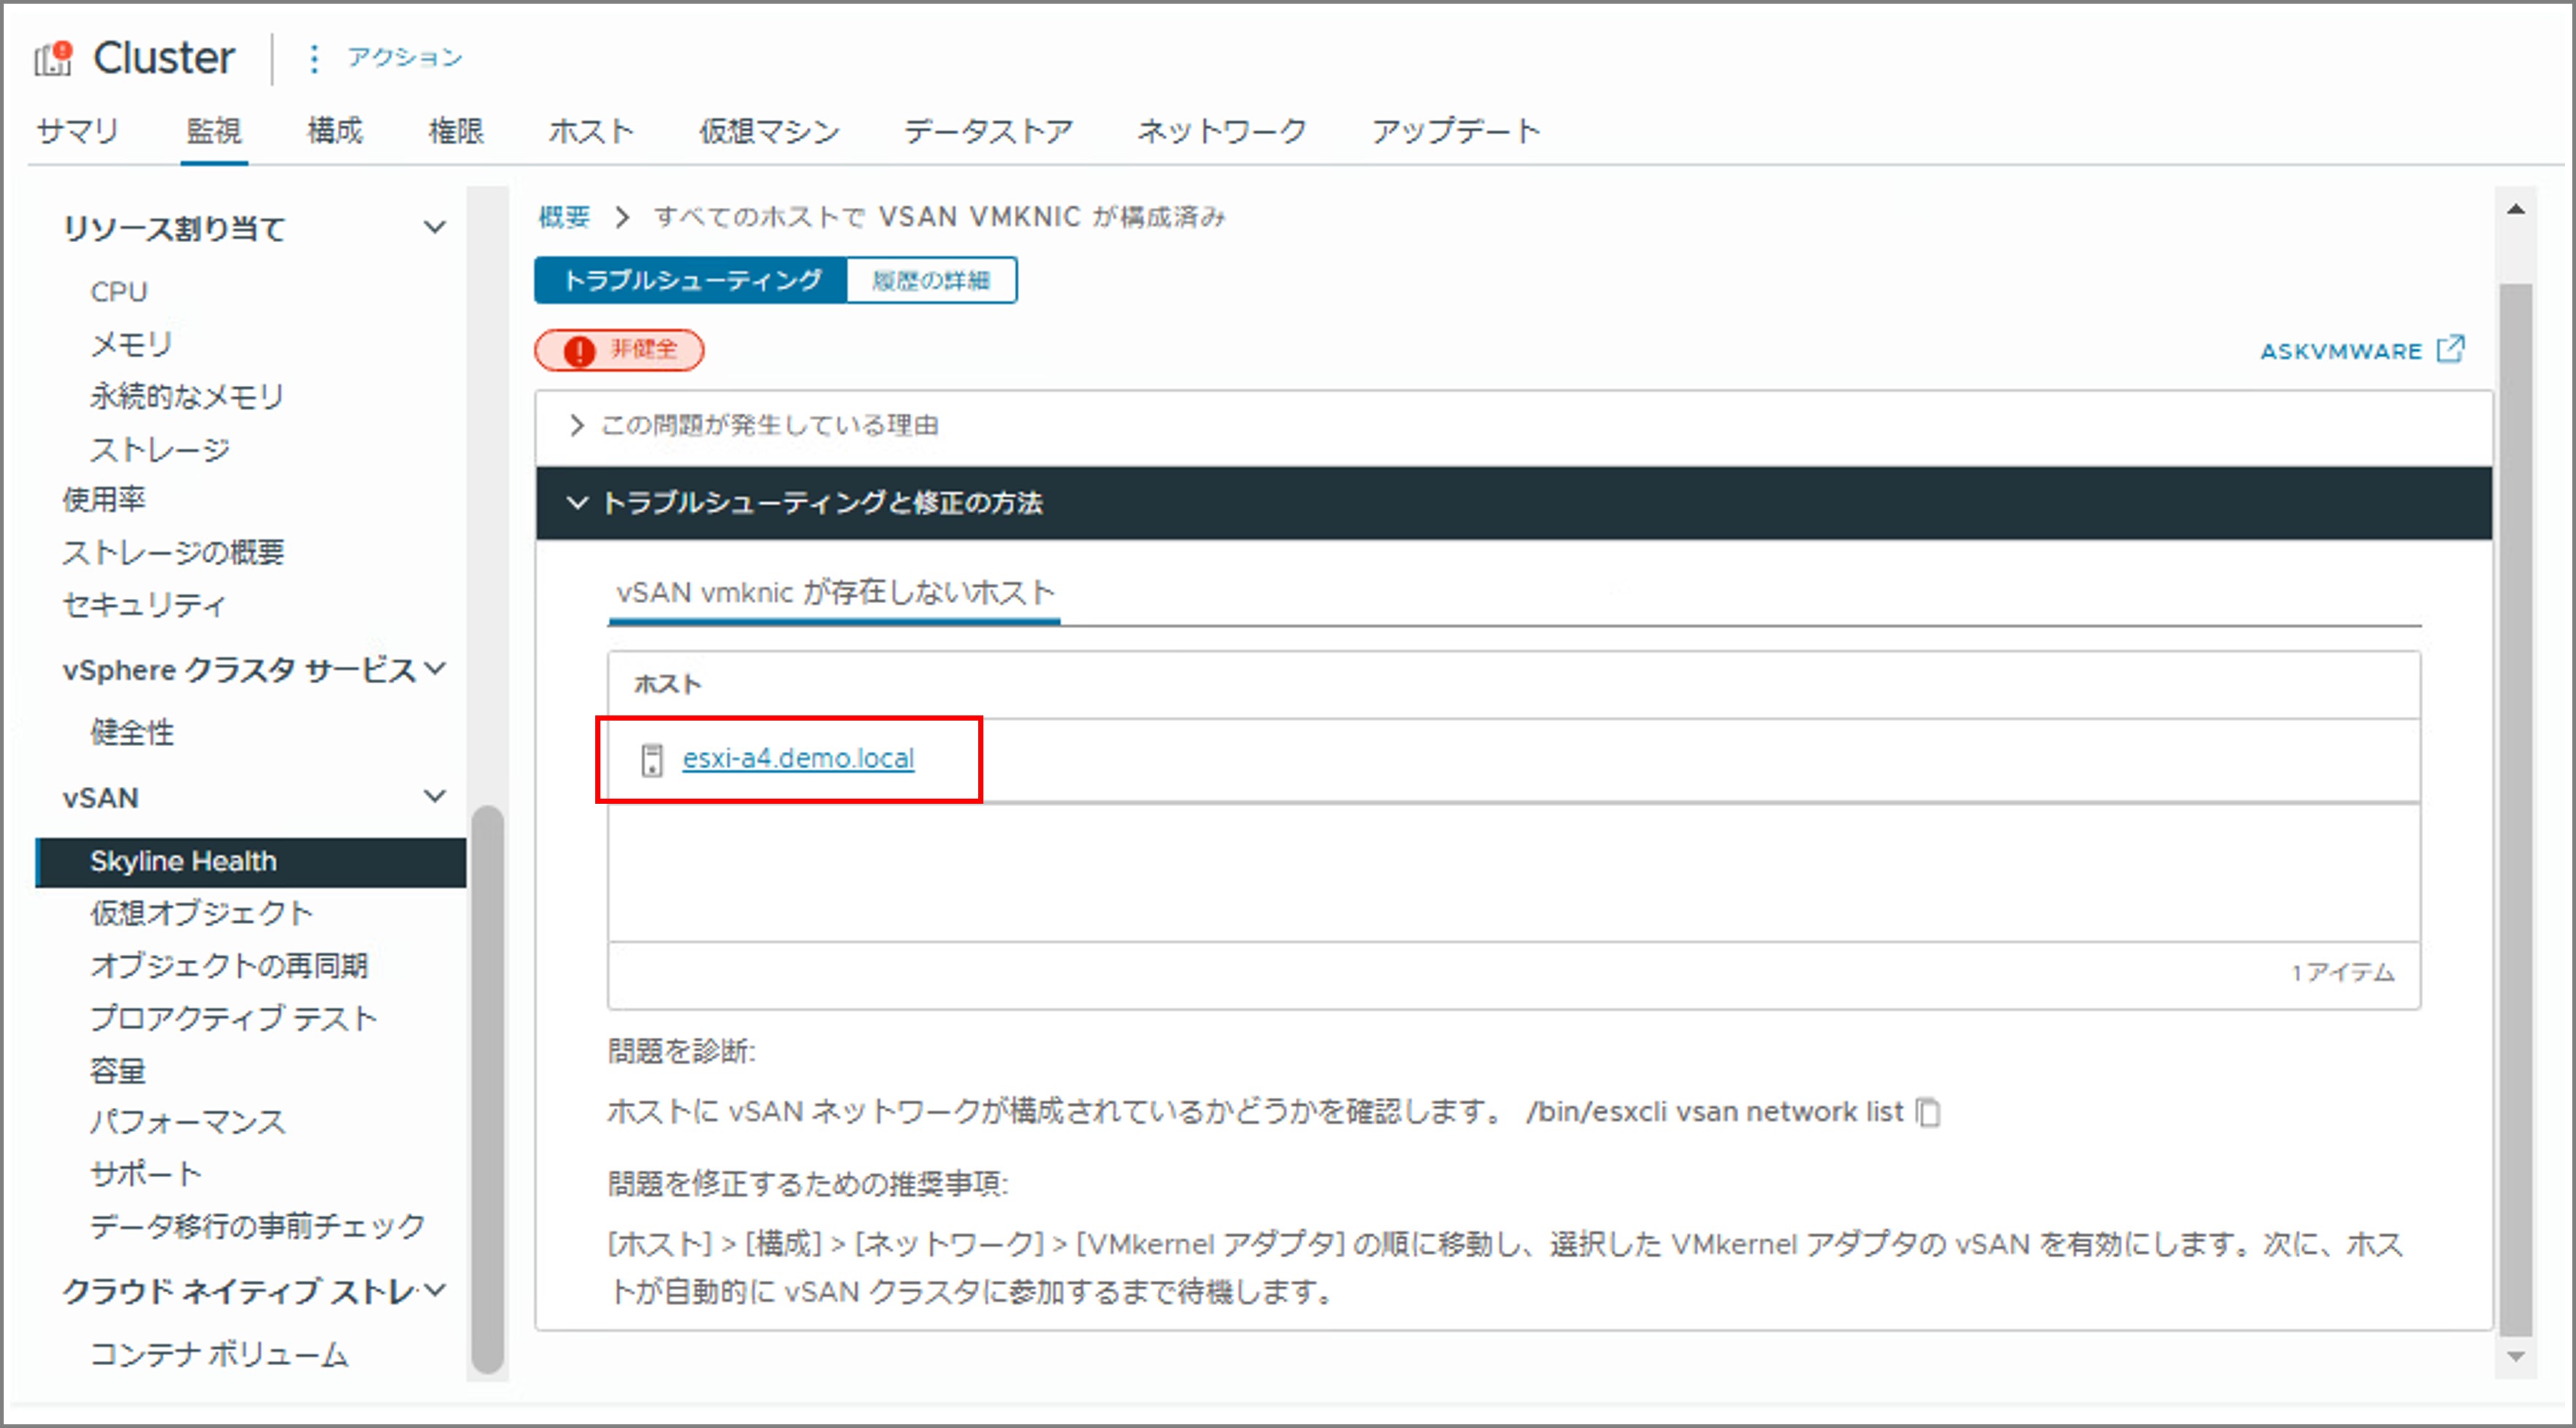Viewport: 2576px width, 1428px height.
Task: Open the アップデート tab
Action: [1456, 131]
